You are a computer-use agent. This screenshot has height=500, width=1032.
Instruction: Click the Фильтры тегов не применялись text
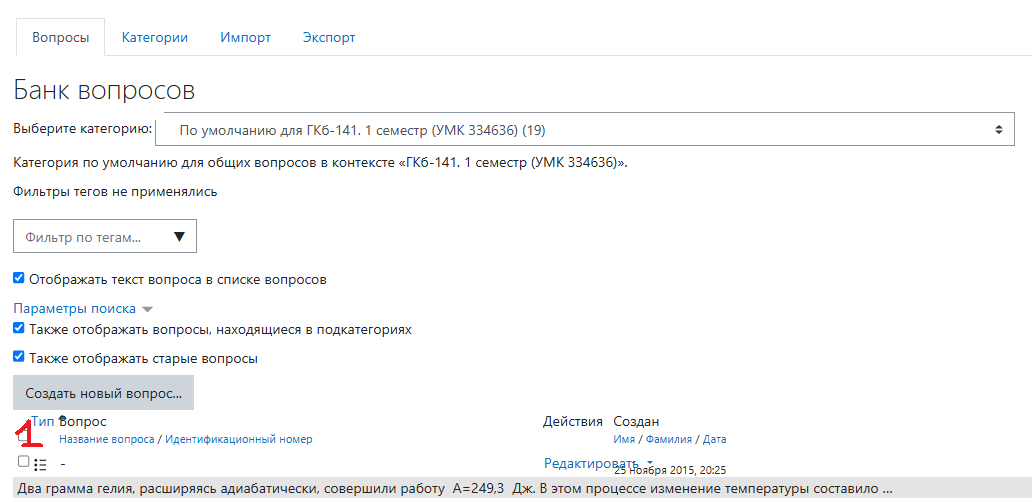pos(115,191)
